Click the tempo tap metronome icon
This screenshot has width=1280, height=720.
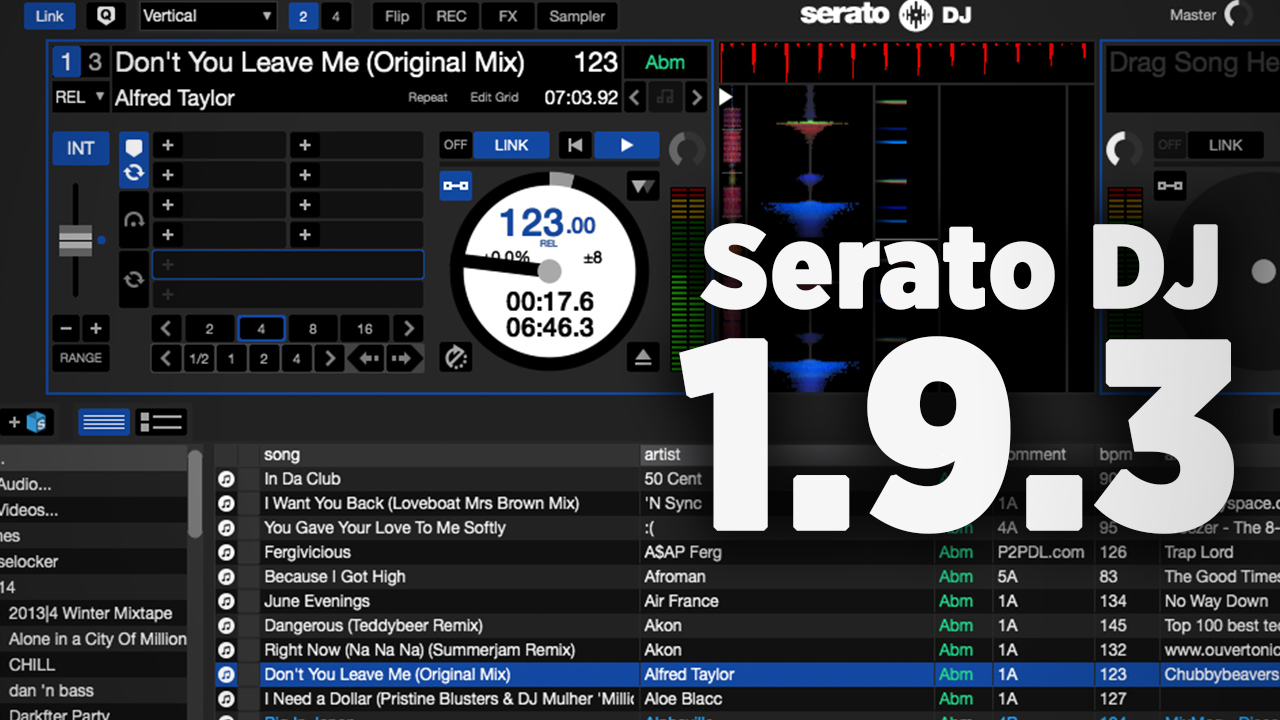[x=456, y=357]
